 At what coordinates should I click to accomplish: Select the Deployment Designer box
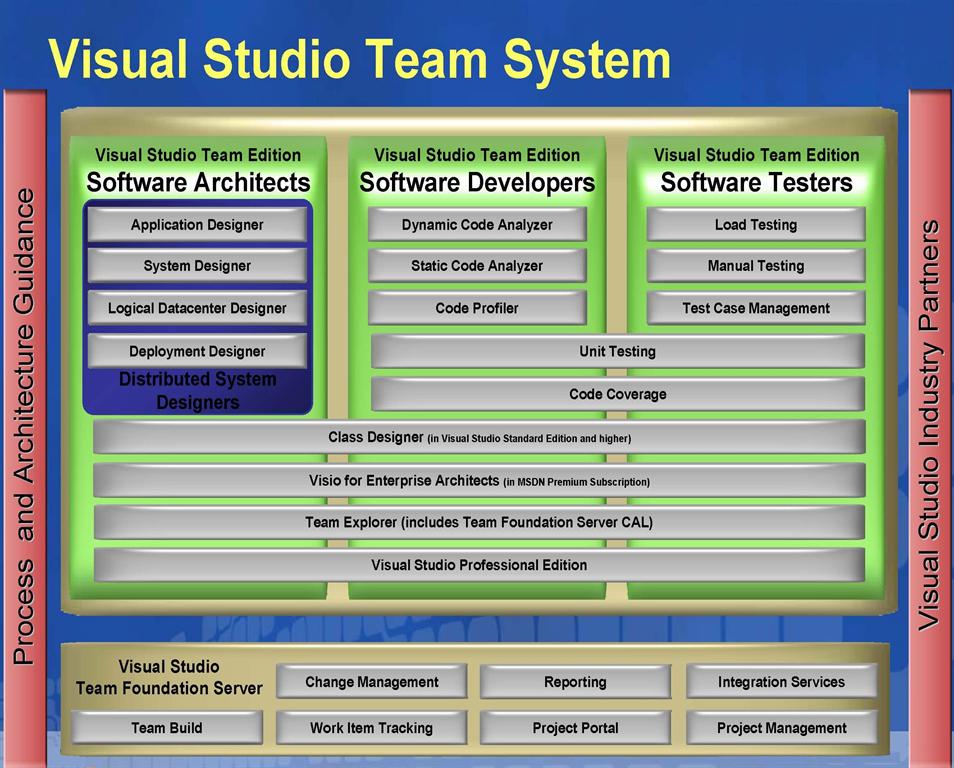[197, 351]
